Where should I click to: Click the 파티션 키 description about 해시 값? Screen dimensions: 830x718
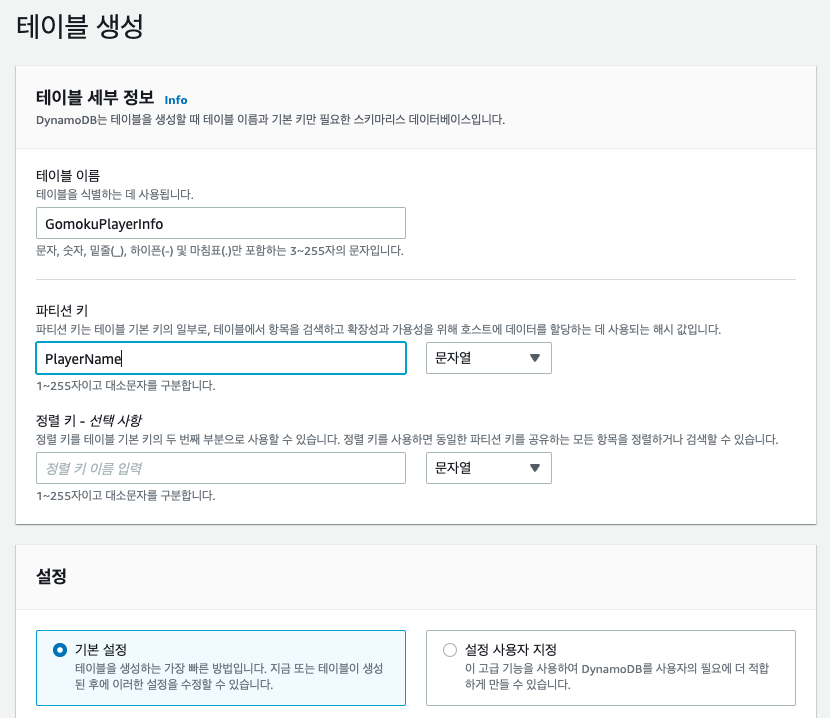click(x=378, y=329)
